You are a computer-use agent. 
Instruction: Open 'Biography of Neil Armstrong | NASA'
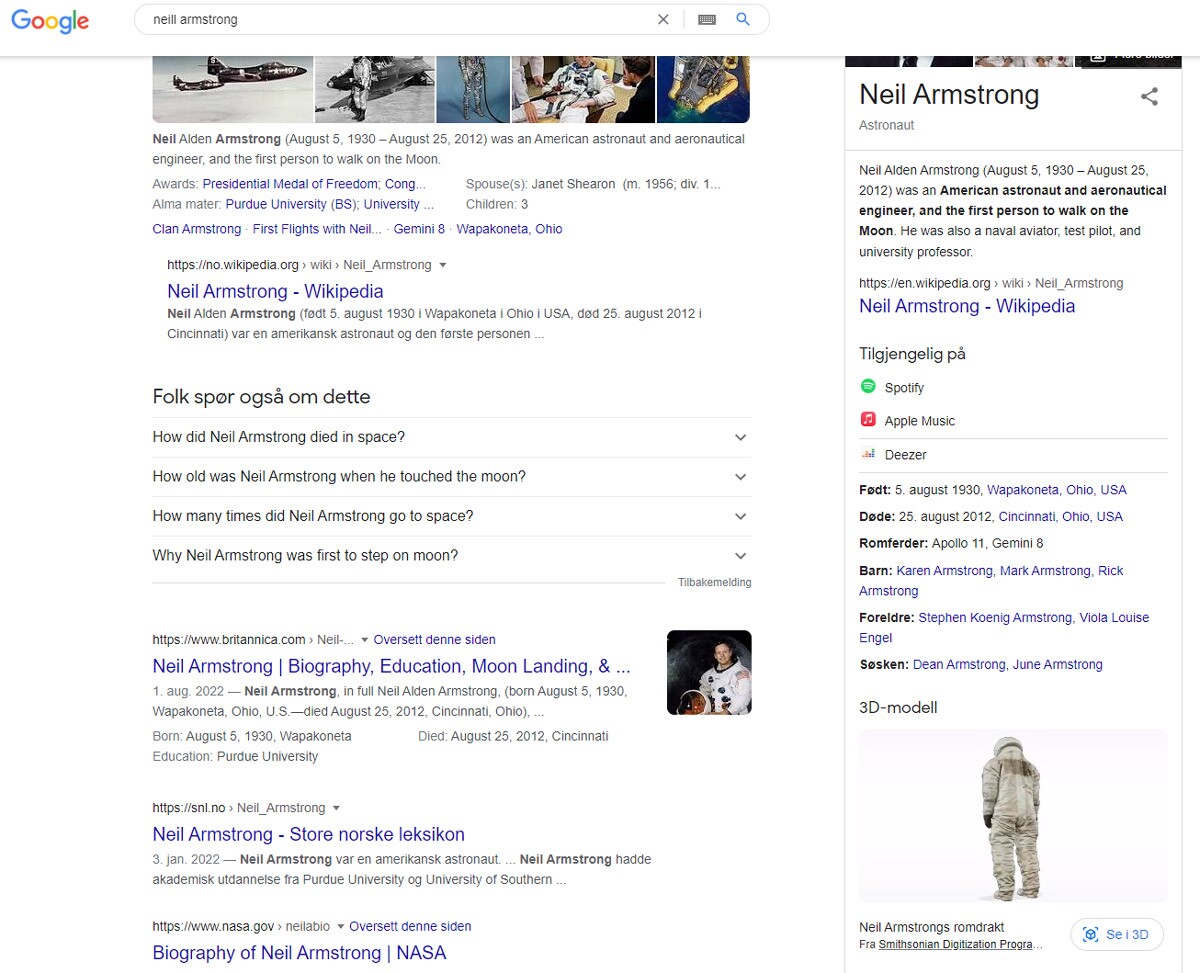[x=298, y=953]
